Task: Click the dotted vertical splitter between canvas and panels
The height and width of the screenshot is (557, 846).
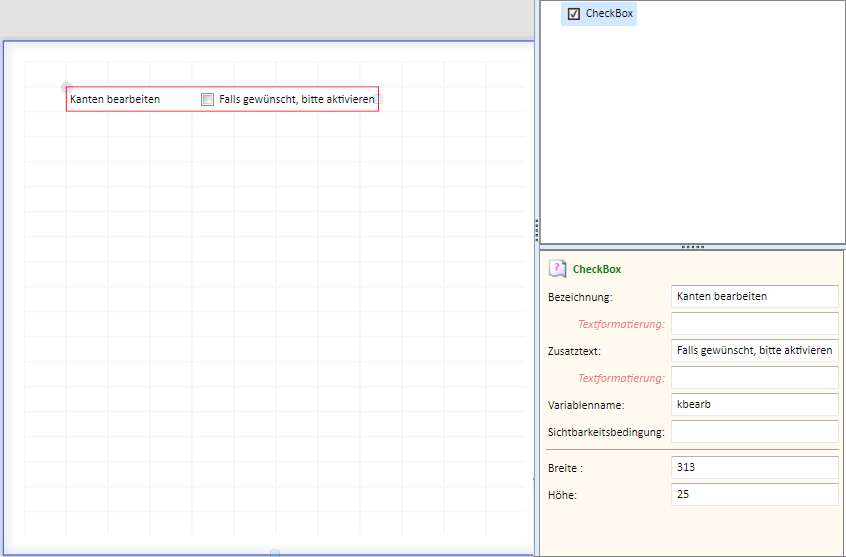Action: (x=536, y=230)
